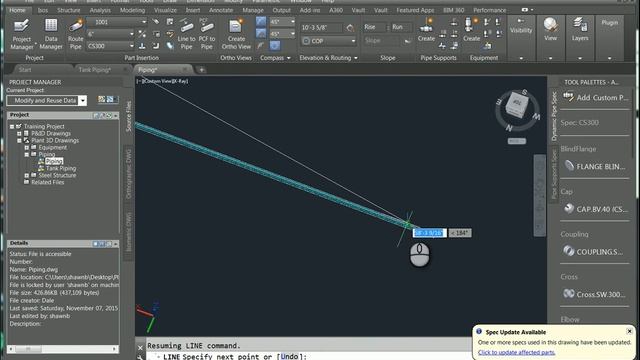Select the COUPLING palette item

pos(594,251)
